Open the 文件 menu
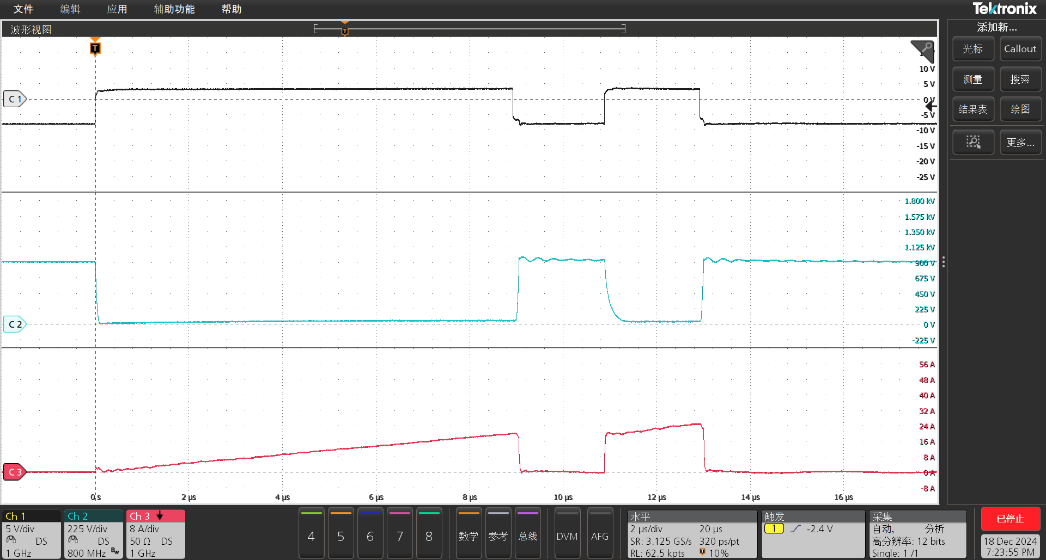Viewport: 1046px width, 560px height. 23,9
